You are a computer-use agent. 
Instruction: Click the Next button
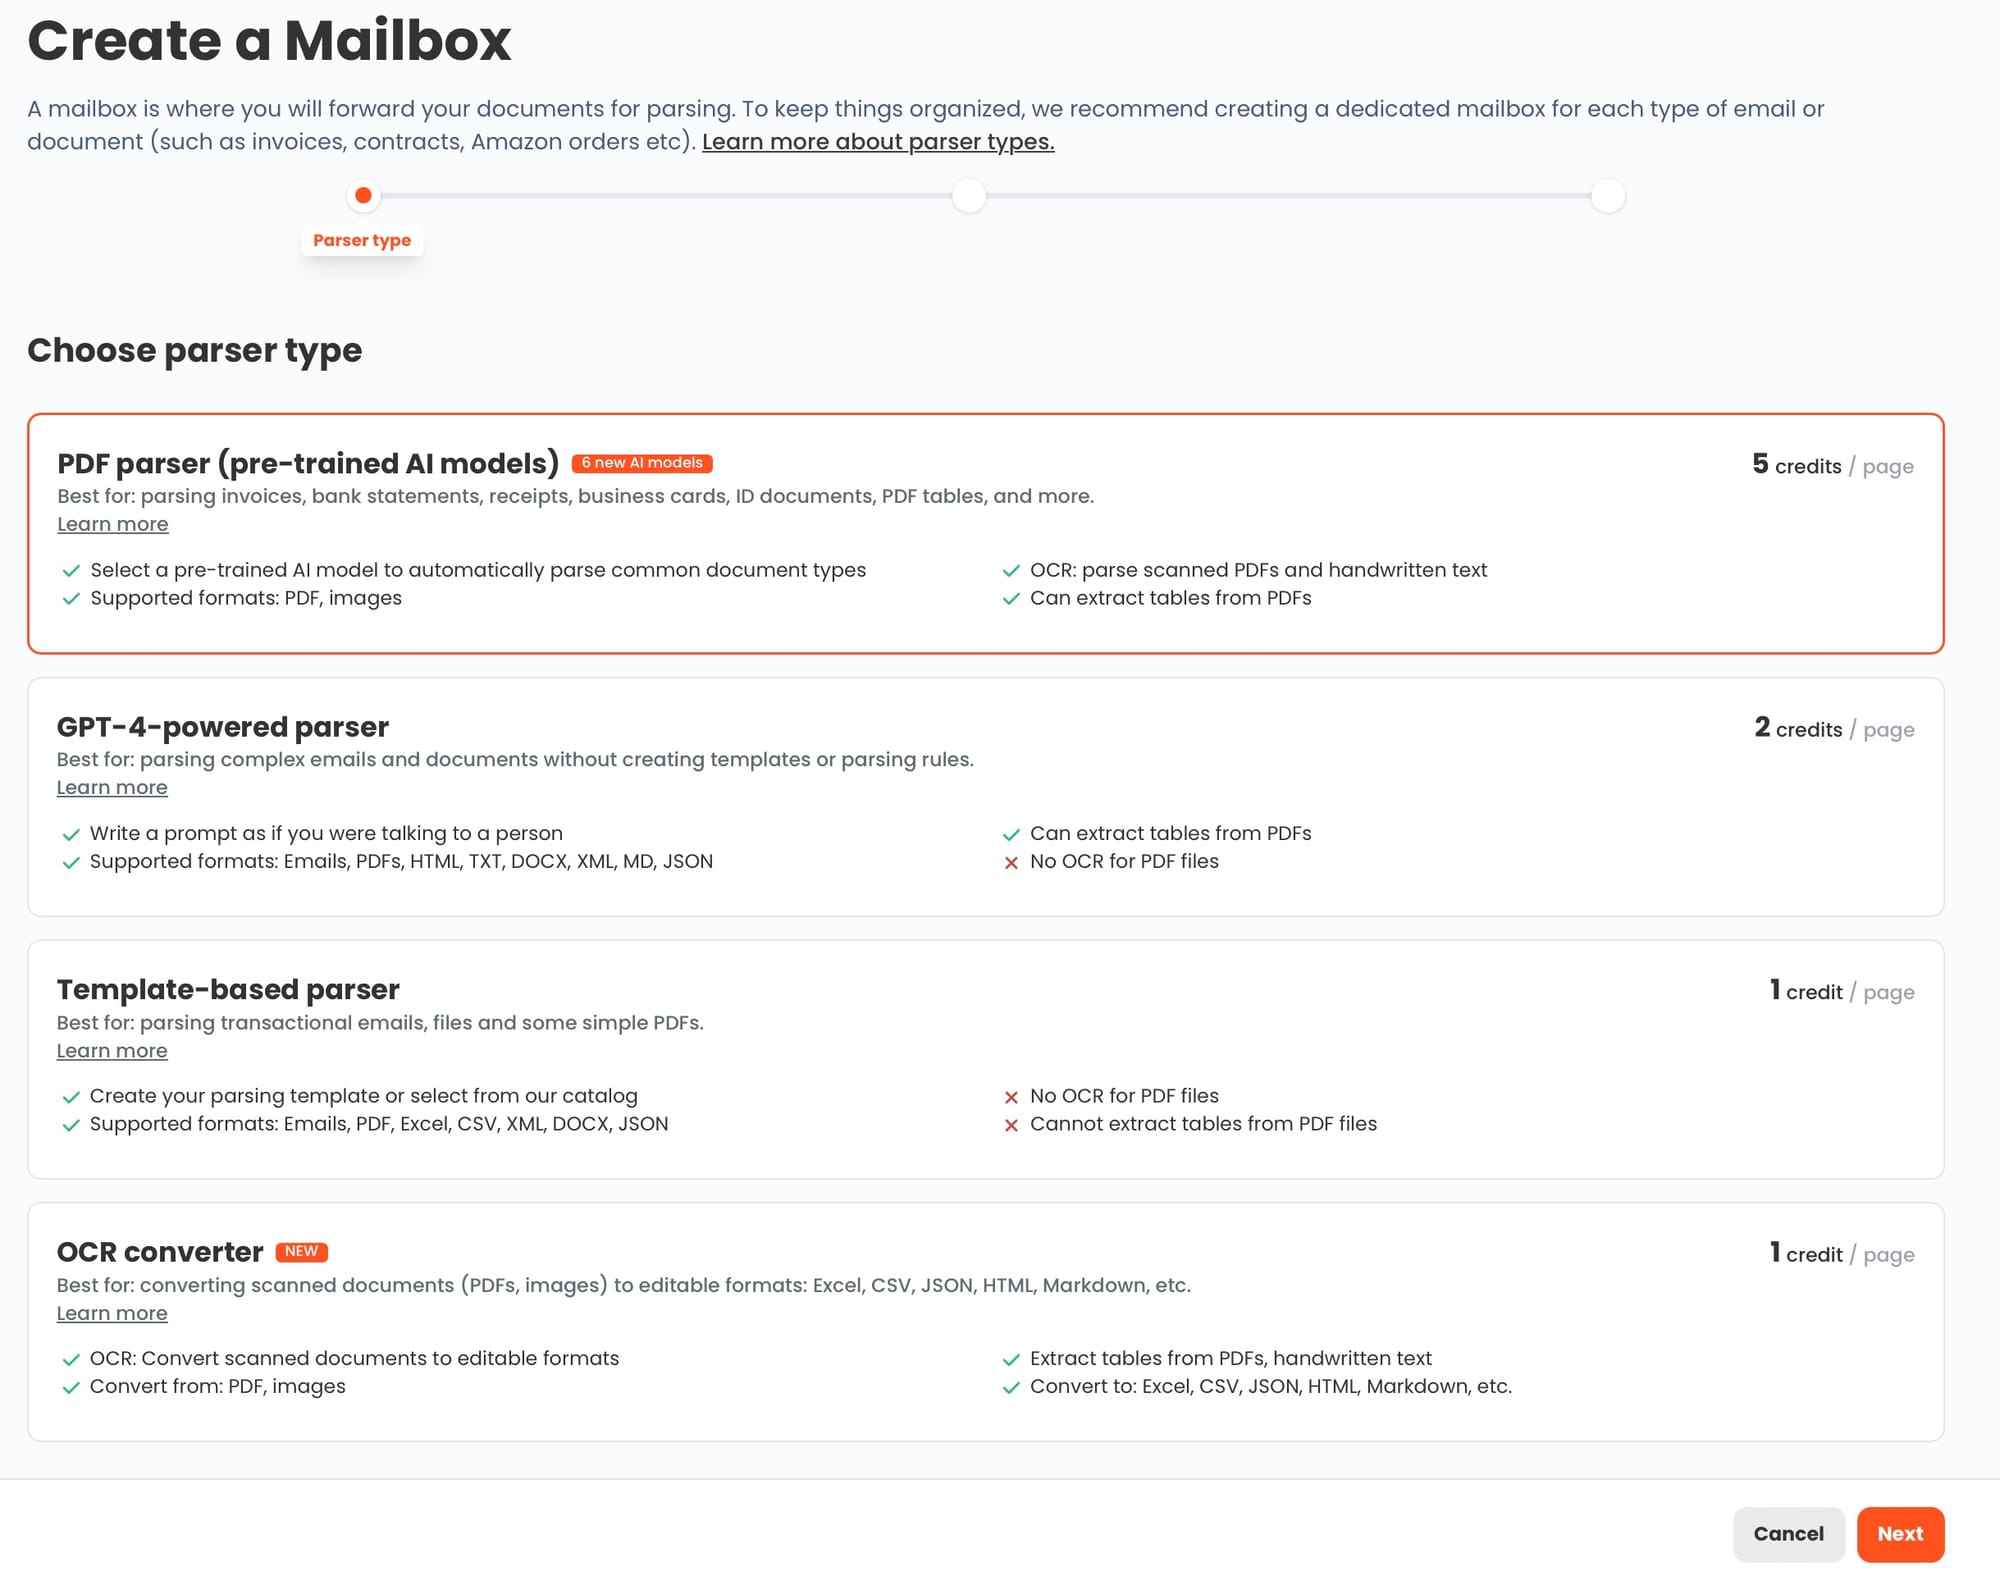pyautogui.click(x=1899, y=1533)
